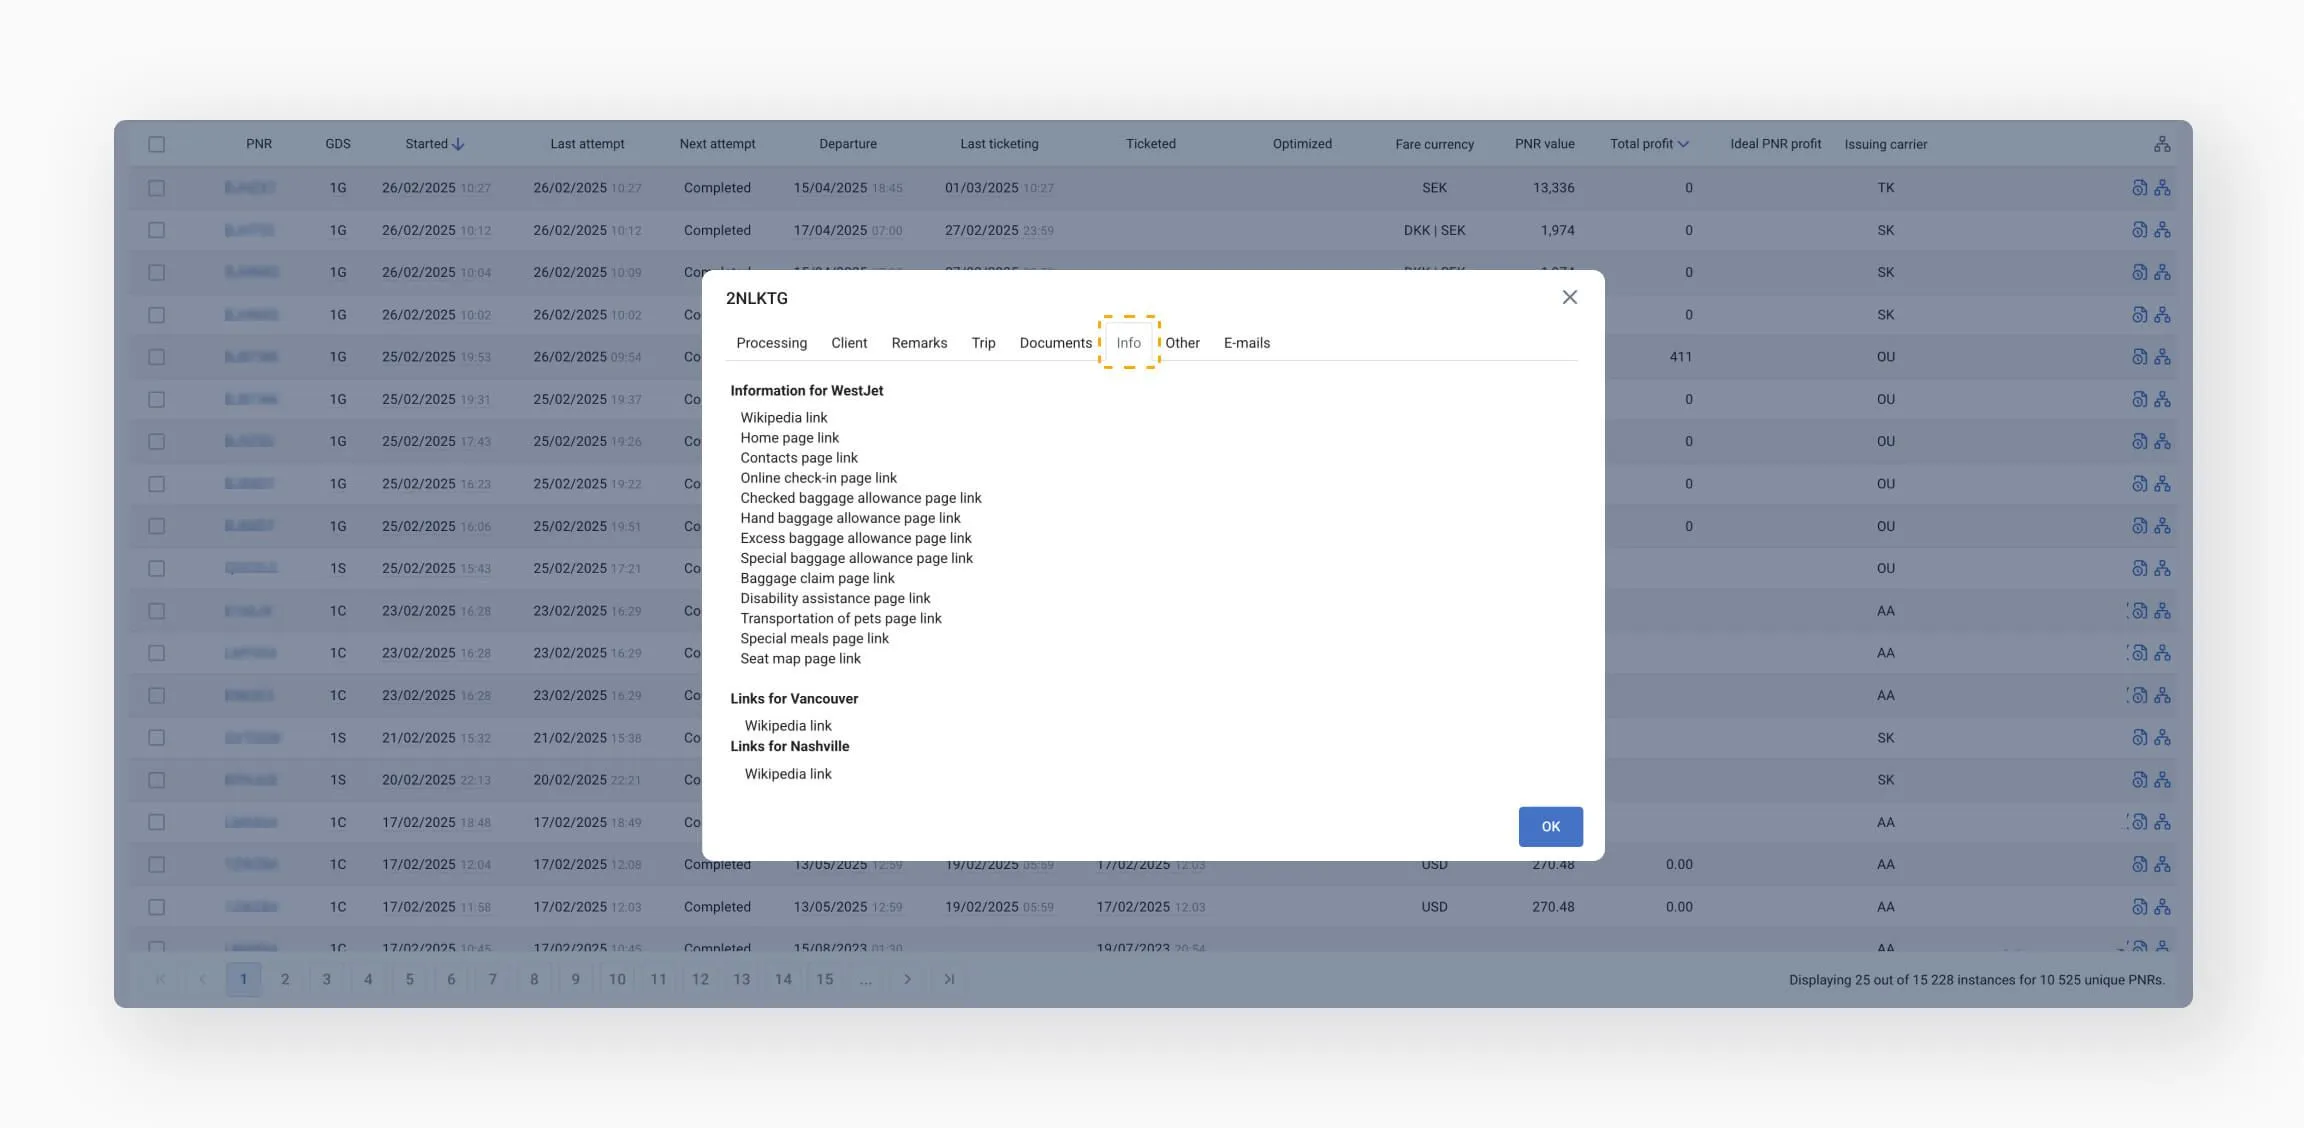Open history icon for TK carrier row

(x=2139, y=188)
